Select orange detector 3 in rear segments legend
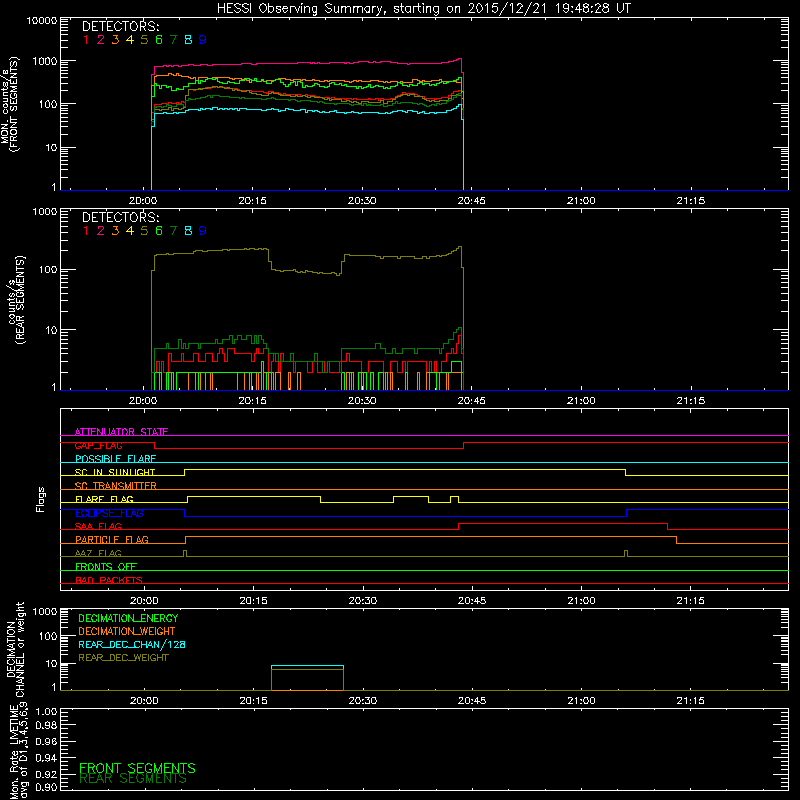The height and width of the screenshot is (800, 800). [115, 231]
